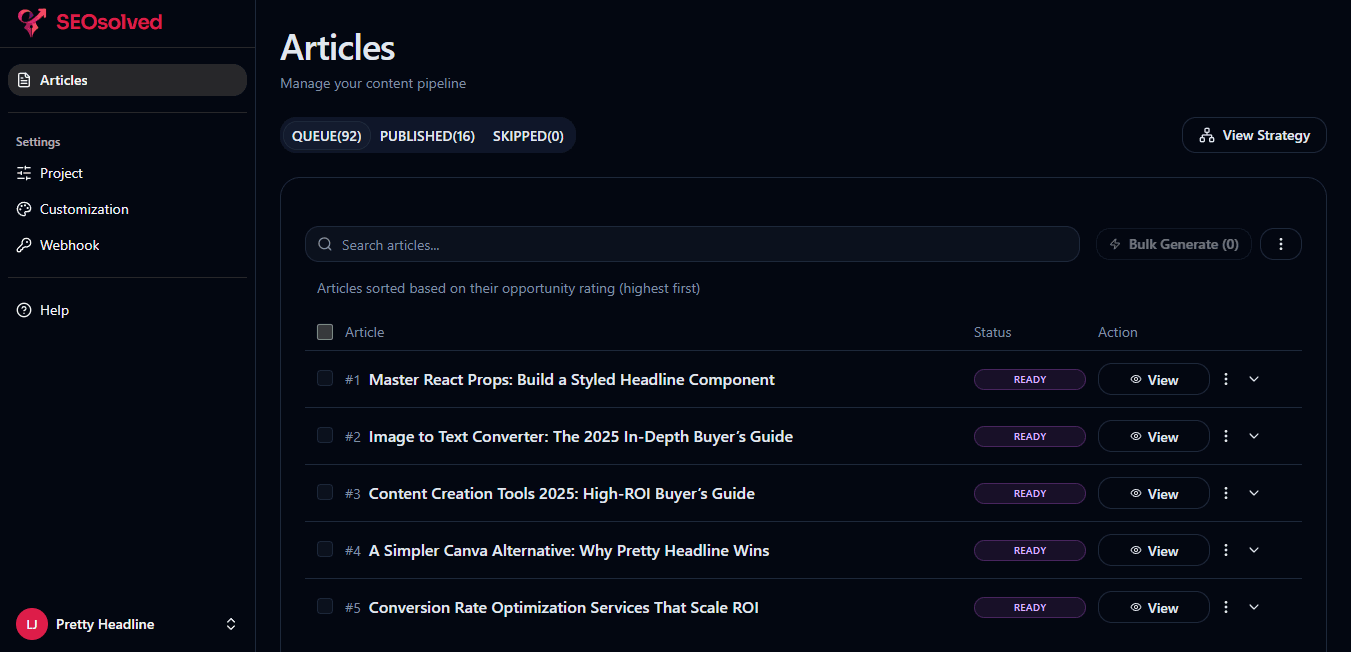Click the View Strategy button

pos(1253,136)
